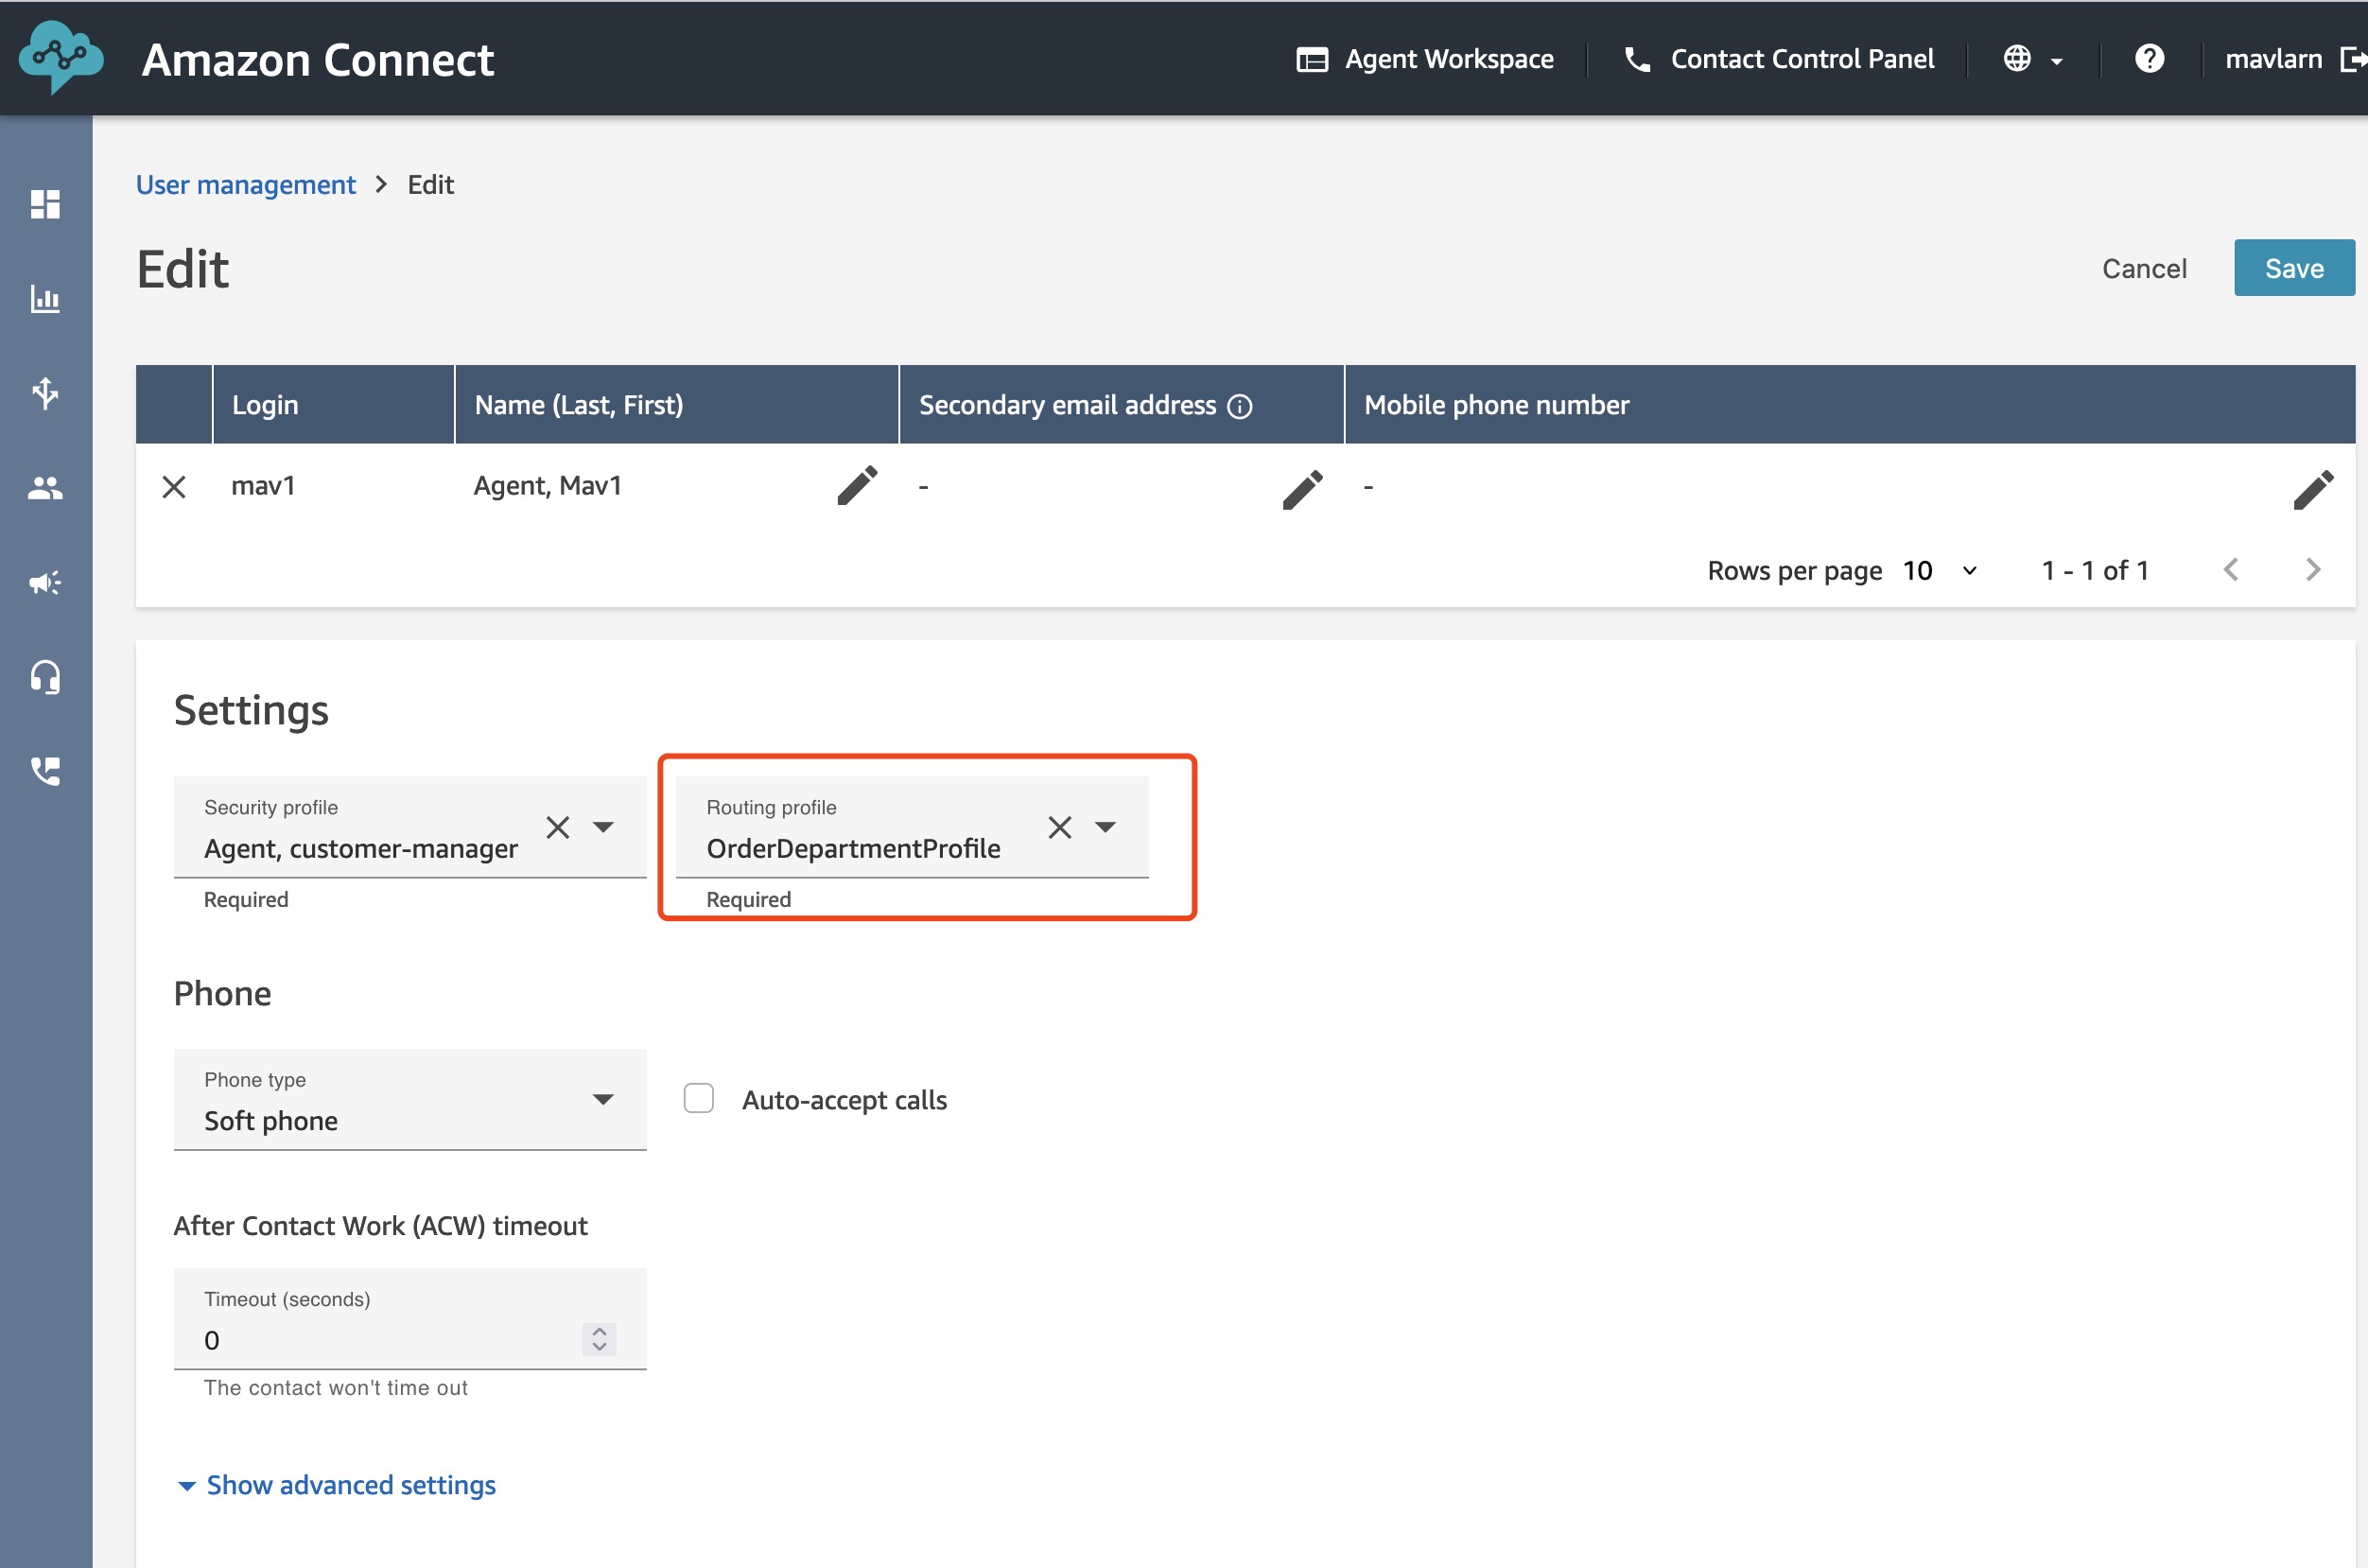Go to previous page of rows
This screenshot has width=2368, height=1568.
point(2231,570)
